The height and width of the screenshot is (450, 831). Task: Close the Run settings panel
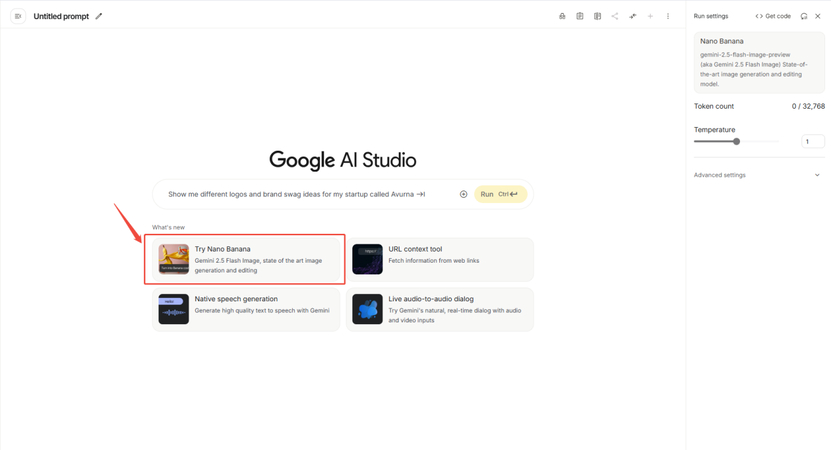coord(818,16)
